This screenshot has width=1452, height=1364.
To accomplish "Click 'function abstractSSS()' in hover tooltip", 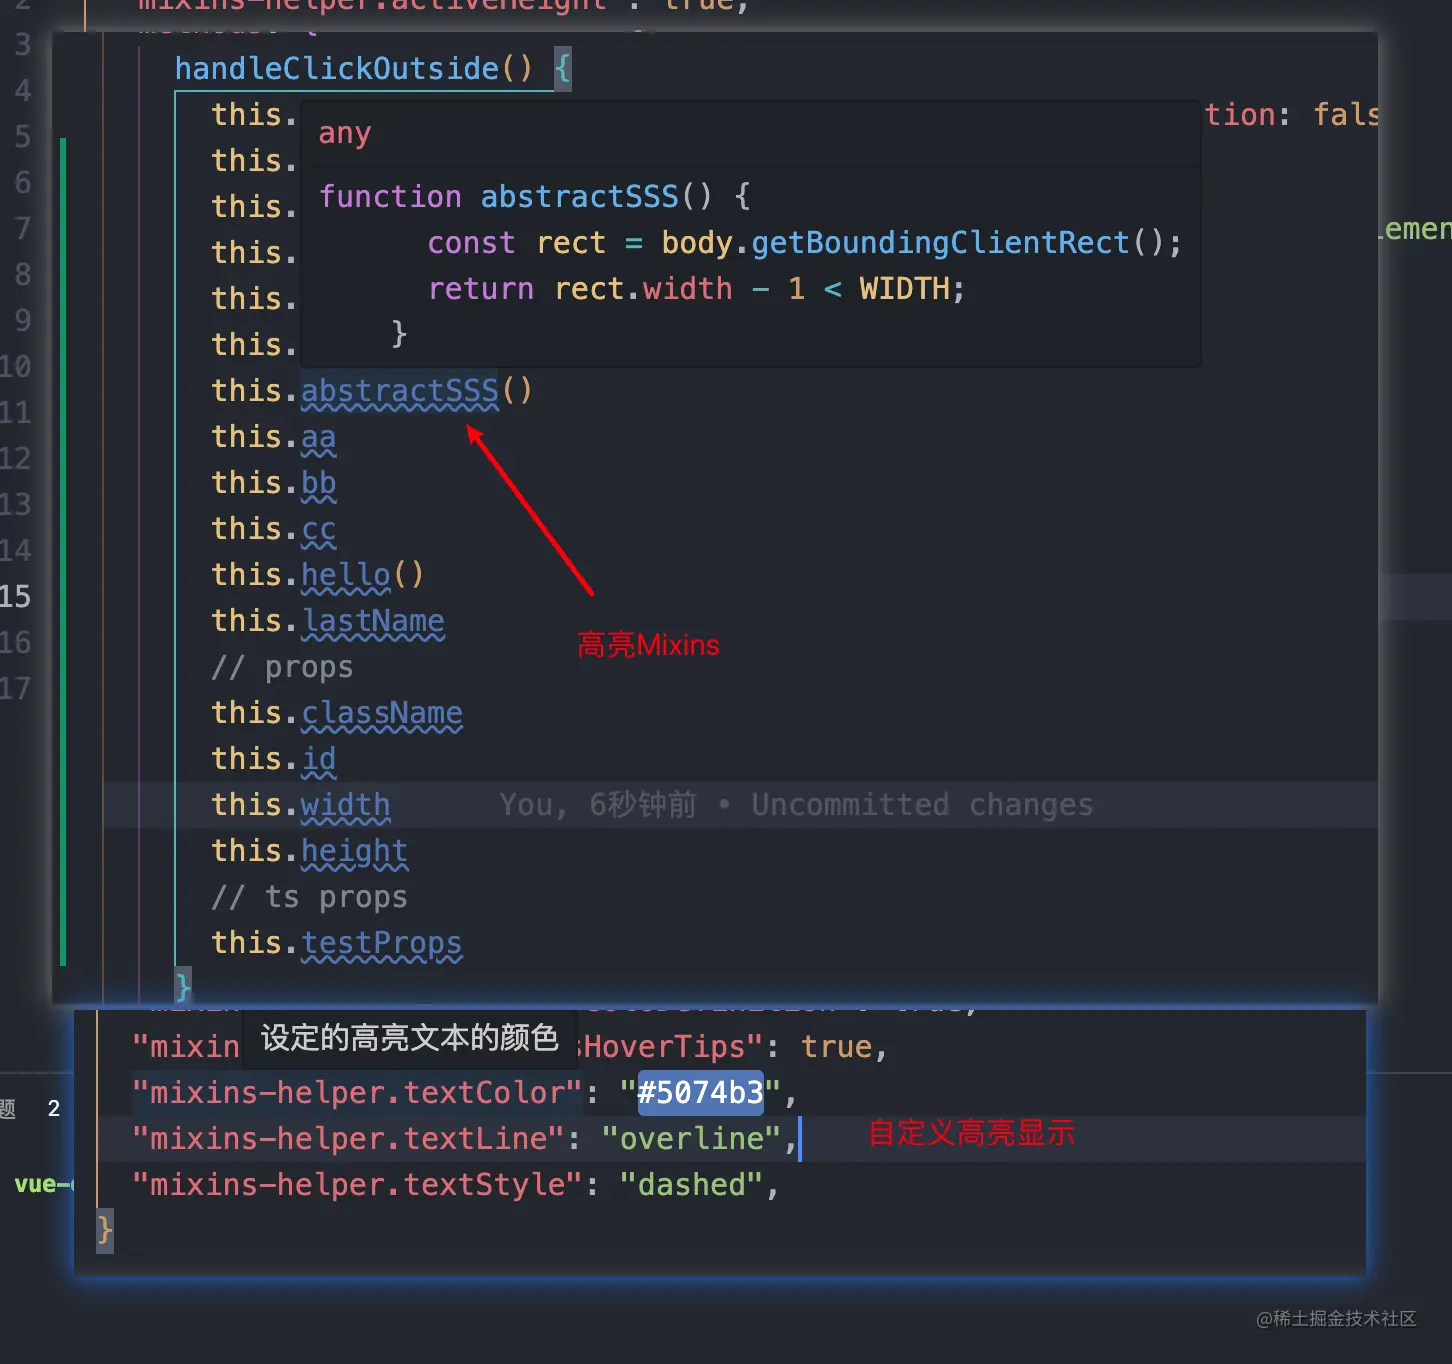I will [514, 196].
